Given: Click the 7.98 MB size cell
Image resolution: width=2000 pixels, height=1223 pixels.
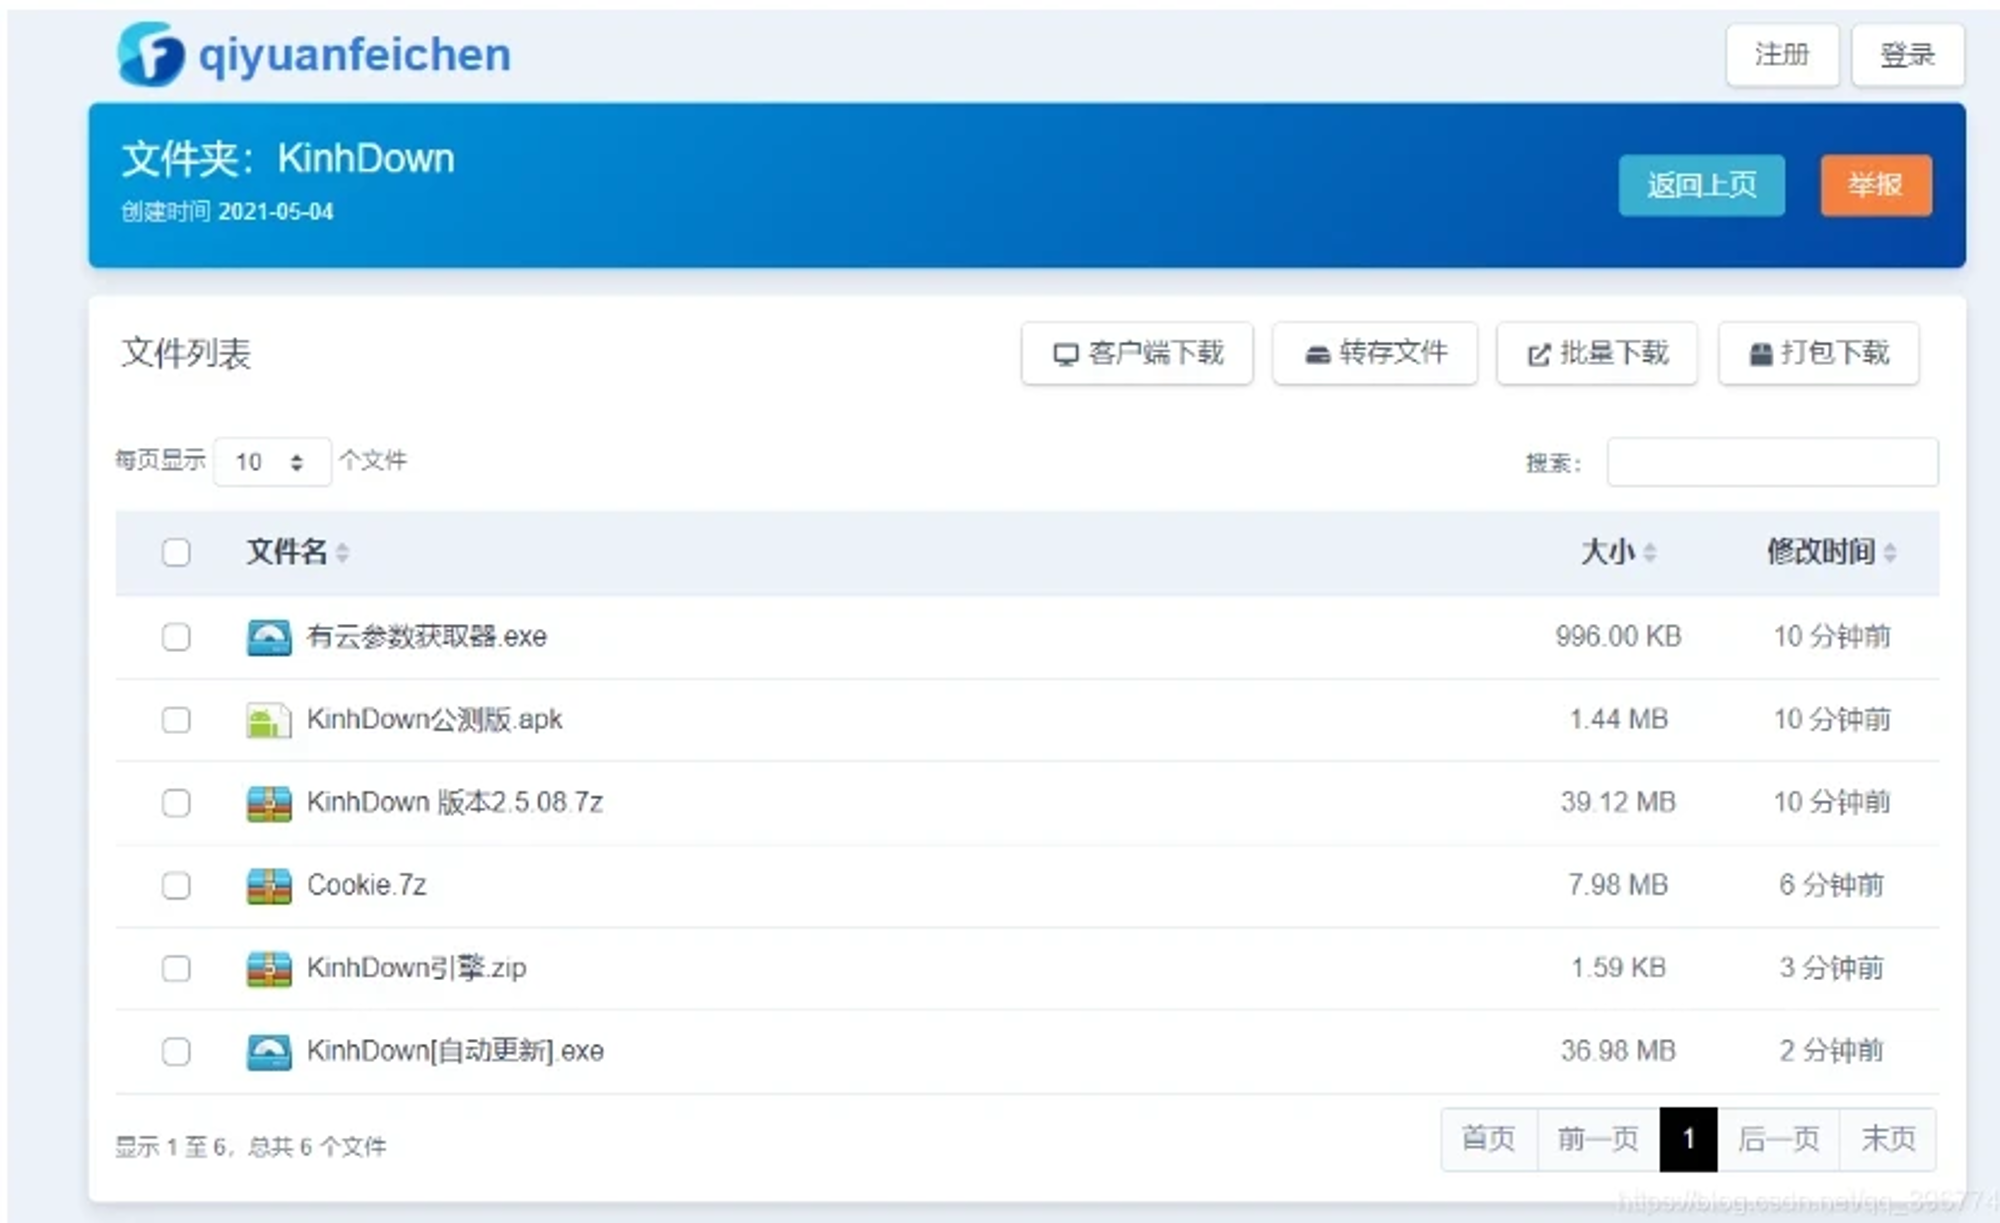Looking at the screenshot, I should click(1618, 886).
